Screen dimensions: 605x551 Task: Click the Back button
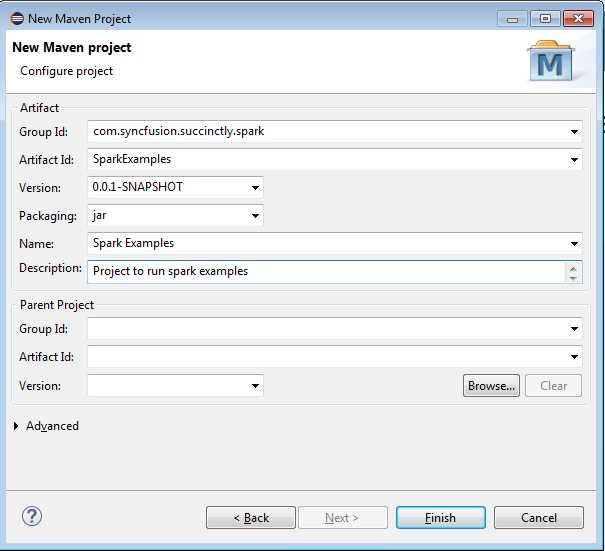tap(251, 517)
